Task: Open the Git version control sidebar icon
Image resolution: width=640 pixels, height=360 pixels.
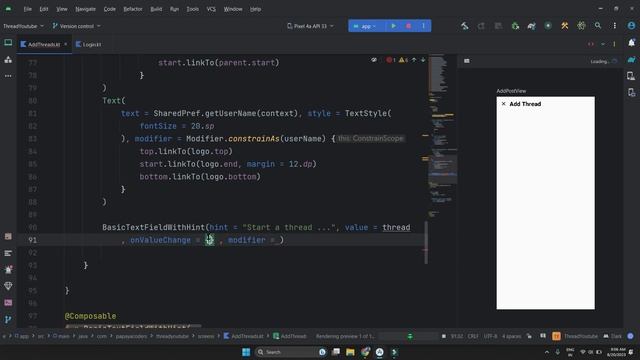Action: coord(8,320)
